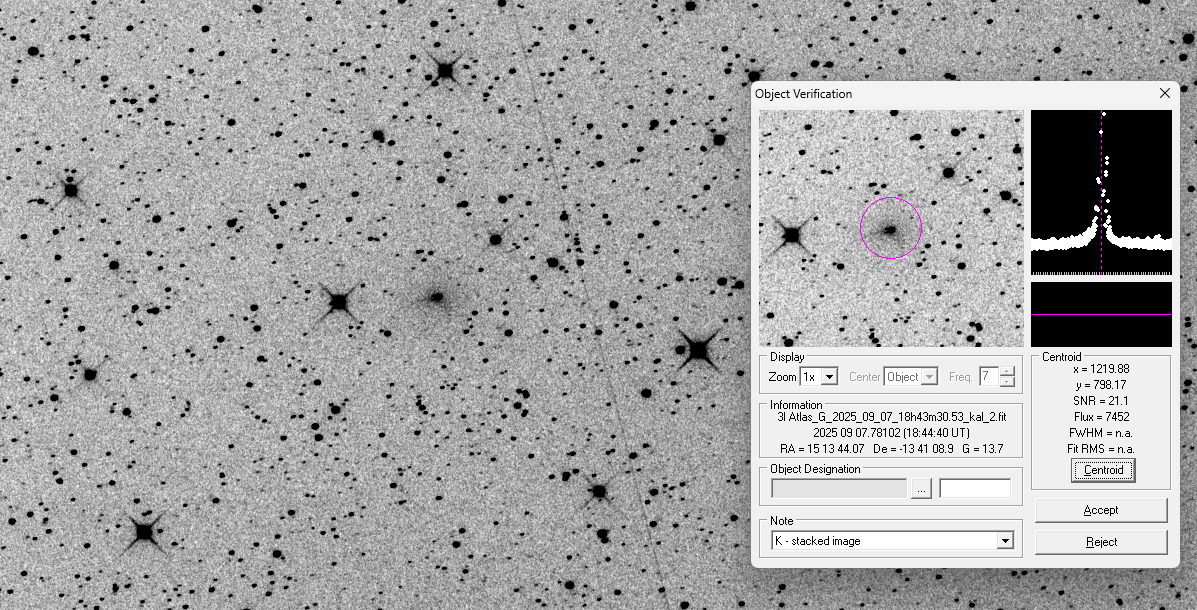Image resolution: width=1197 pixels, height=610 pixels.
Task: Click the comet inside the magenta circle
Action: click(x=888, y=229)
